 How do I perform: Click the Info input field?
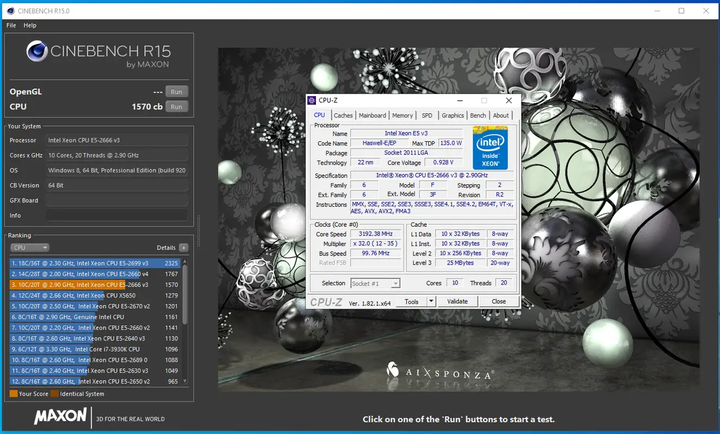[117, 215]
